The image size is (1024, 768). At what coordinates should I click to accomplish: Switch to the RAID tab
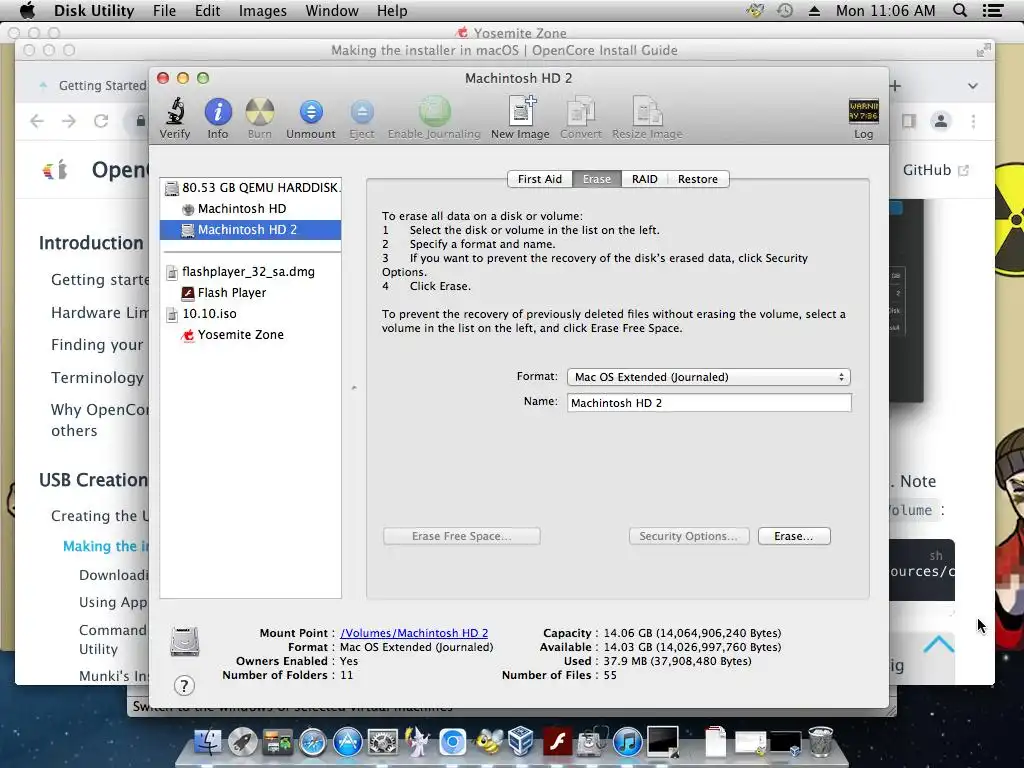click(x=645, y=179)
